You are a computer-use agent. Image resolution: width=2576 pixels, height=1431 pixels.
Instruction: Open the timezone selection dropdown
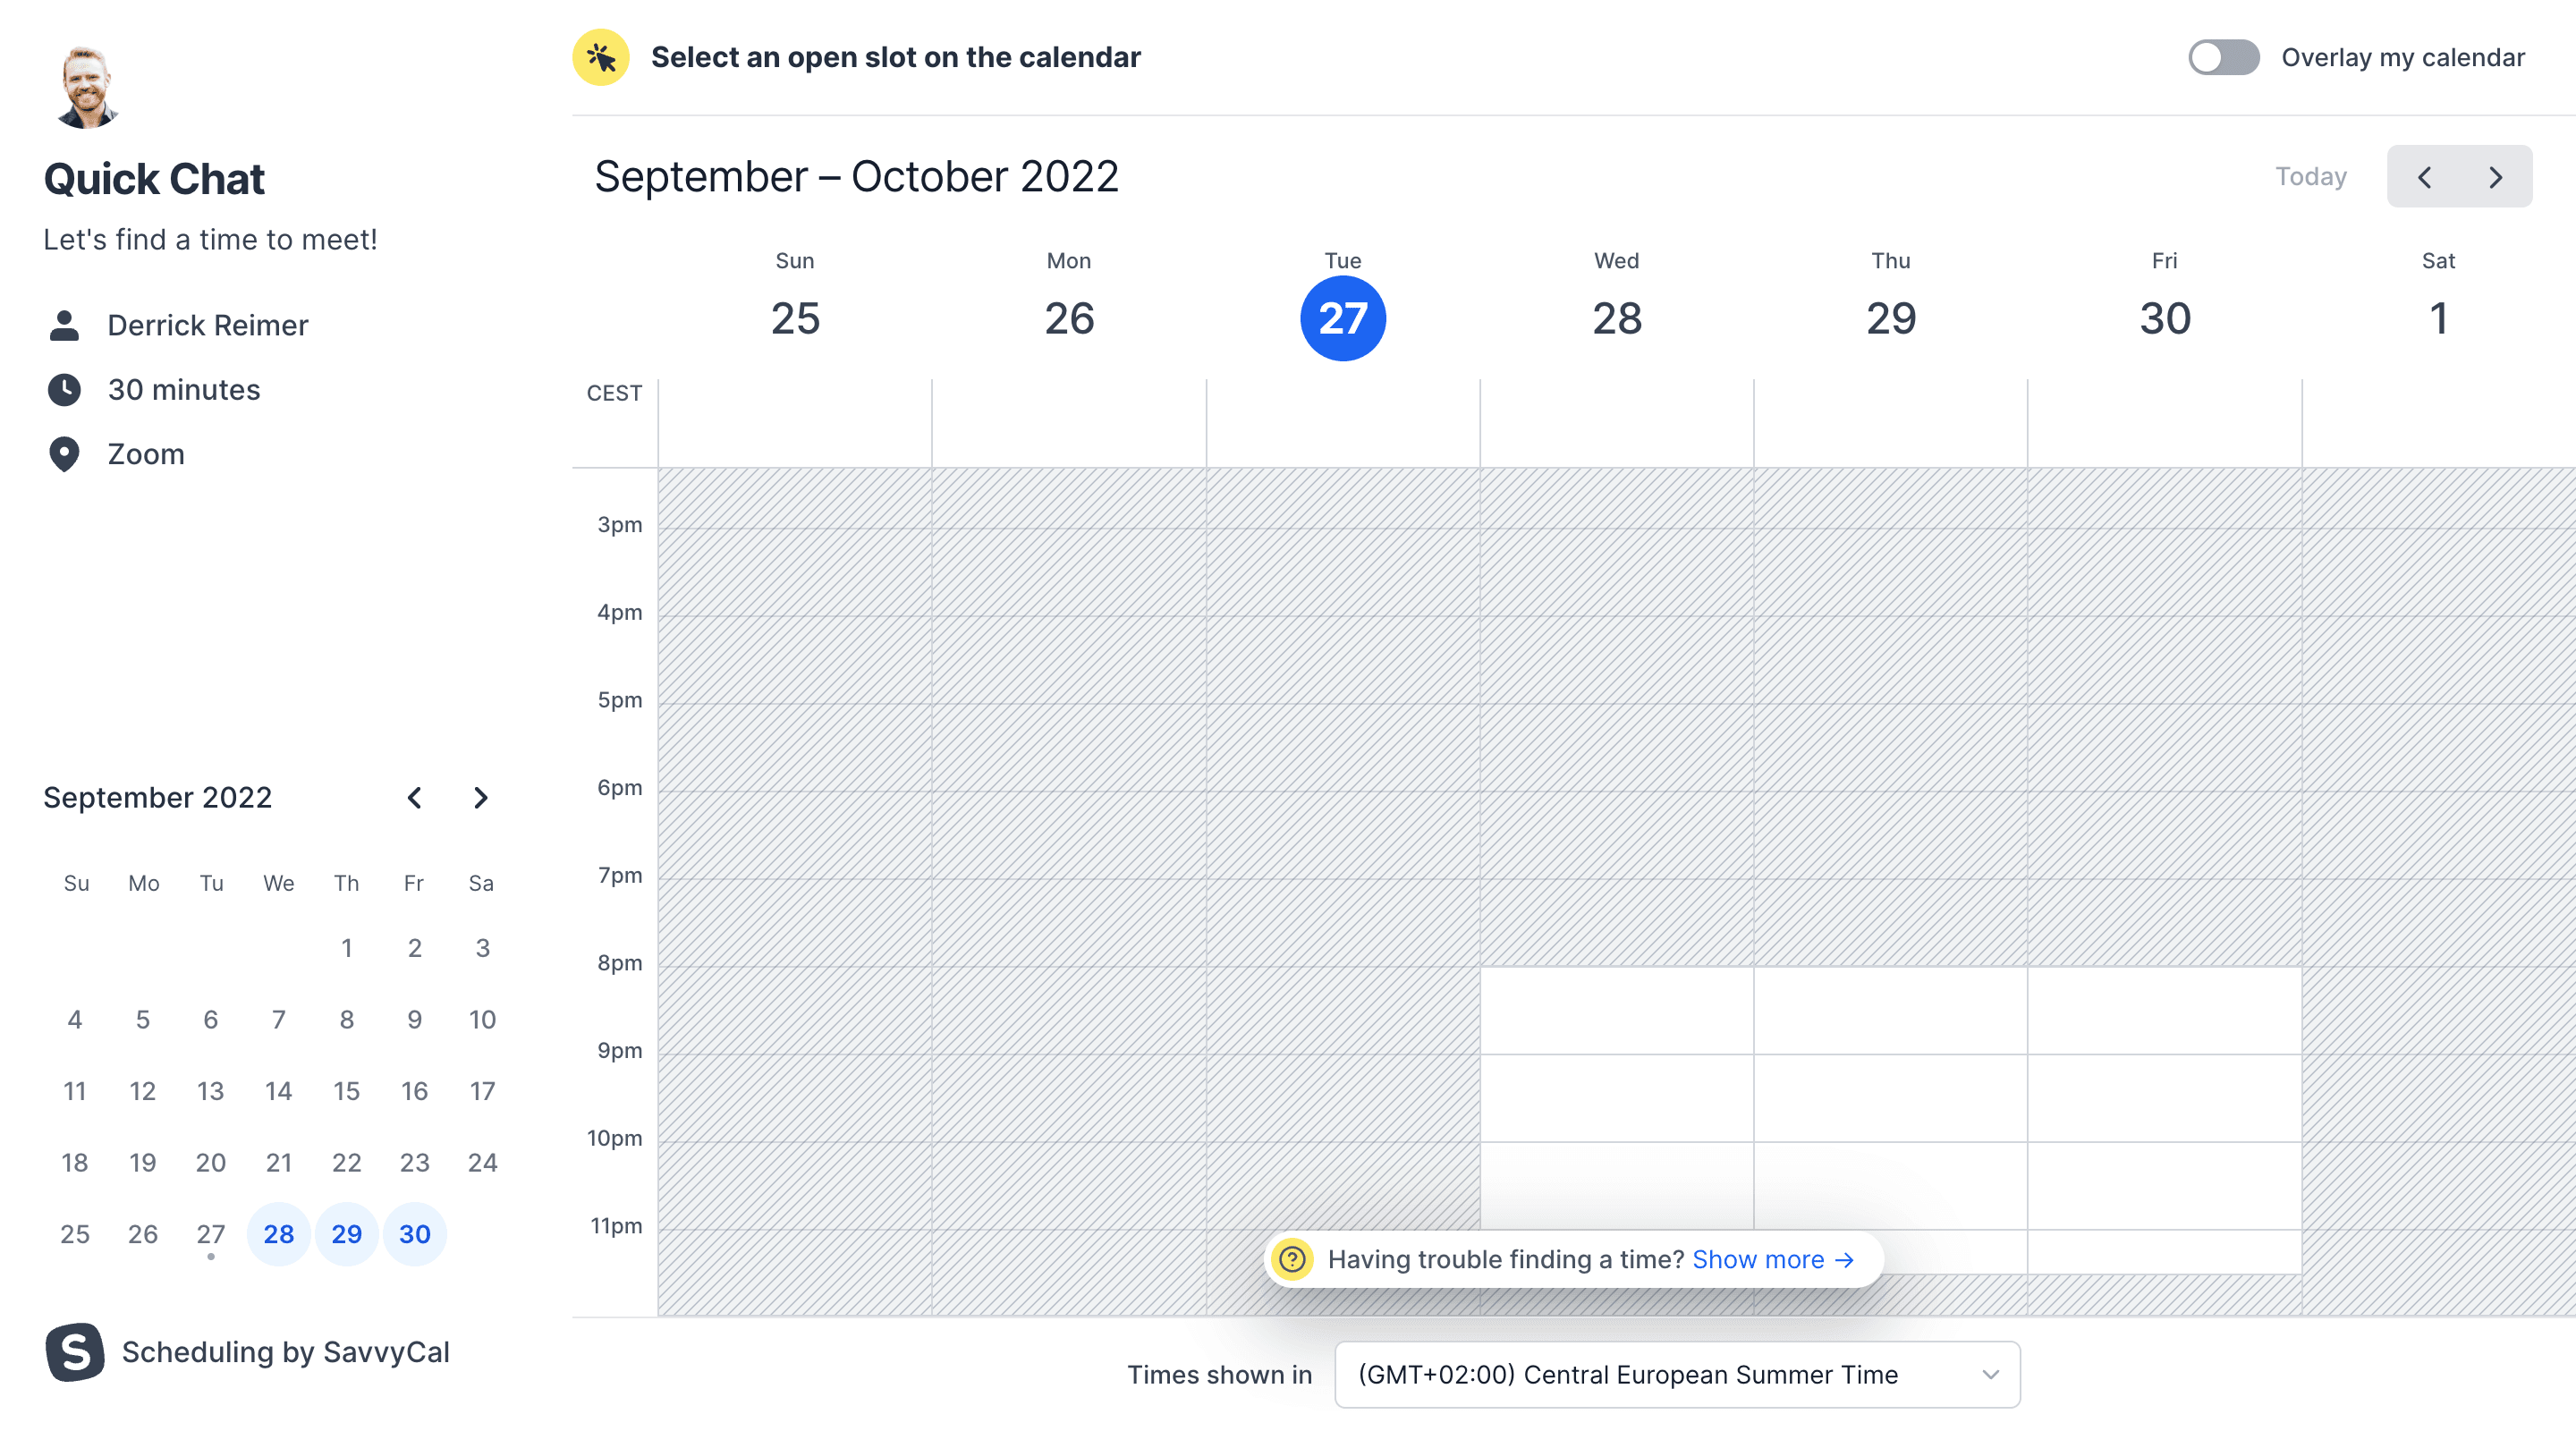point(1676,1374)
